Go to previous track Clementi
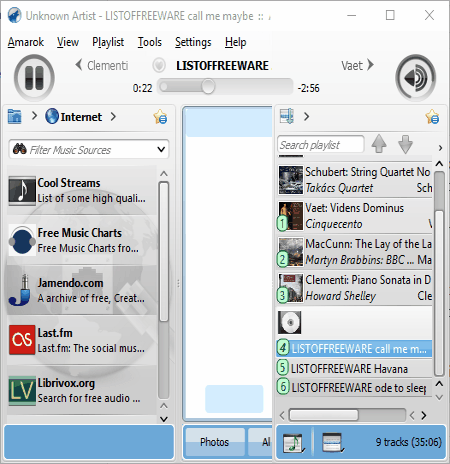The height and width of the screenshot is (464, 450). click(x=102, y=65)
